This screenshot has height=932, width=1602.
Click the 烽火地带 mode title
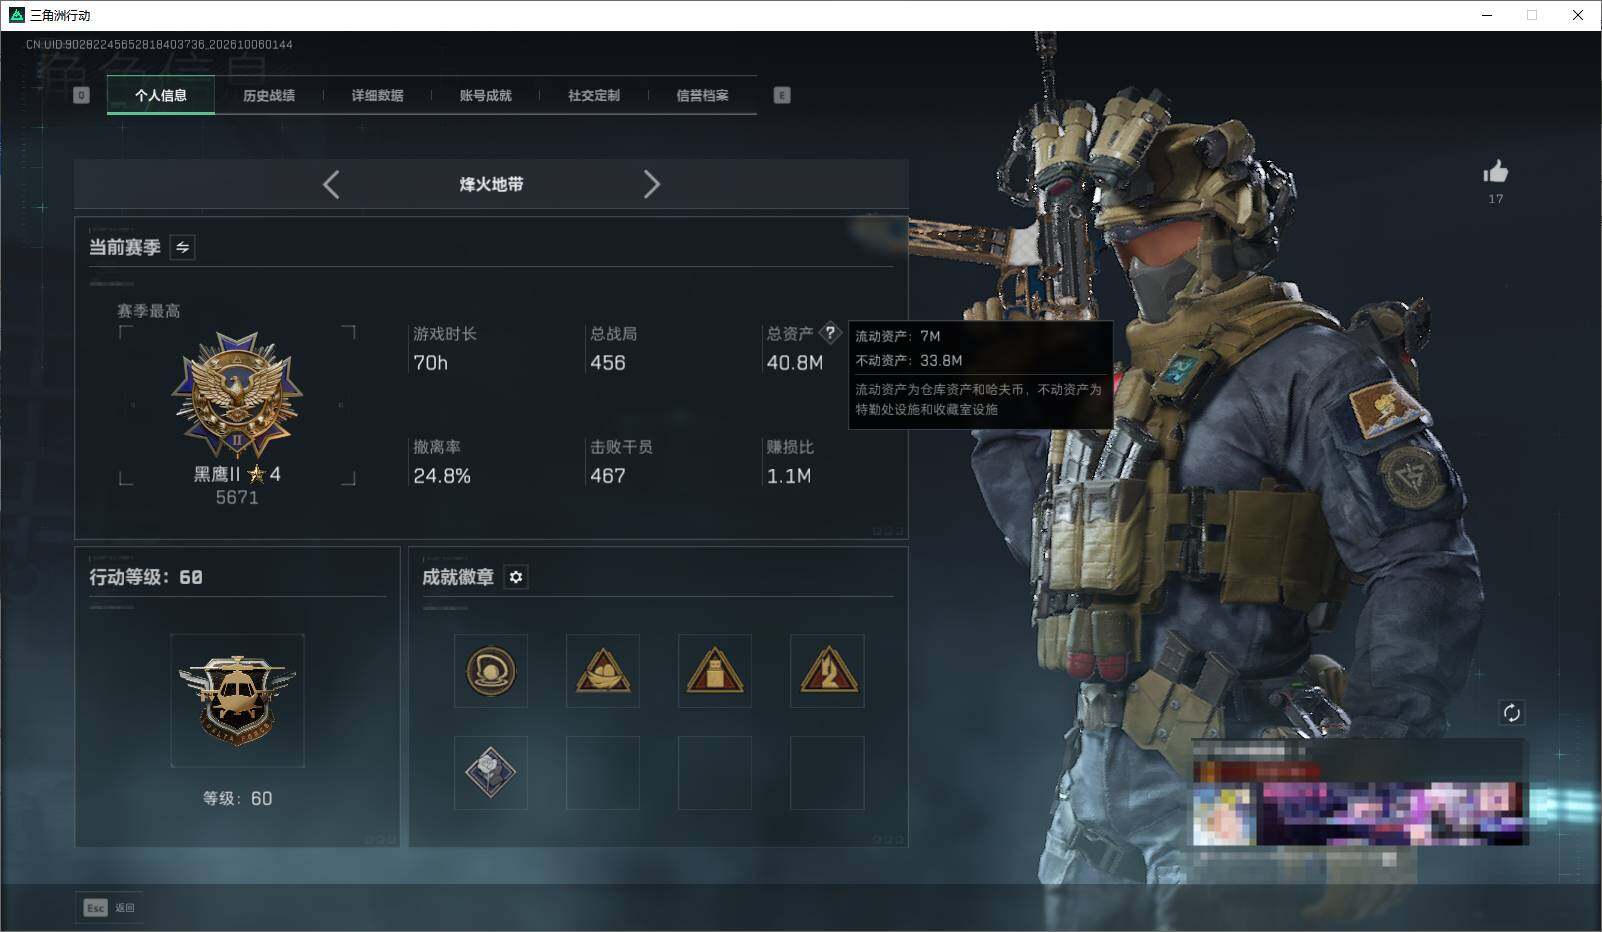pos(491,184)
